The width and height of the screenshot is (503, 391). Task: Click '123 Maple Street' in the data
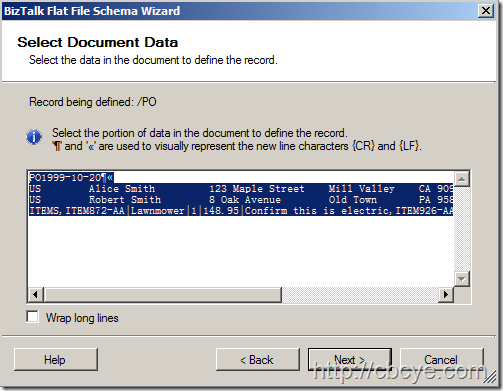(x=257, y=189)
